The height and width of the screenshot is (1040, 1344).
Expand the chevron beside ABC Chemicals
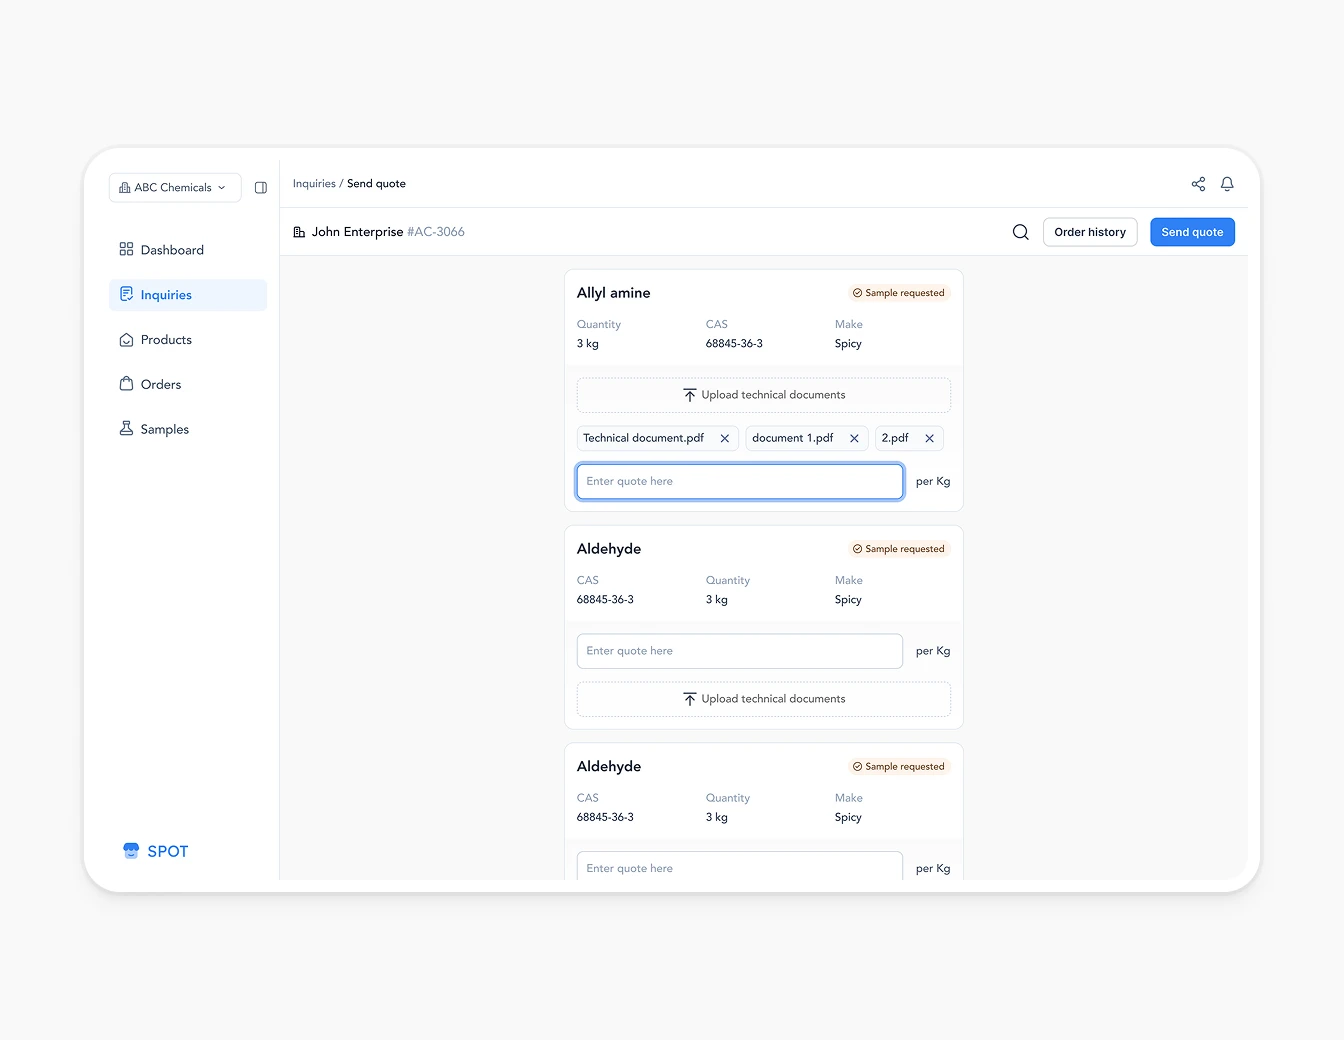tap(221, 187)
